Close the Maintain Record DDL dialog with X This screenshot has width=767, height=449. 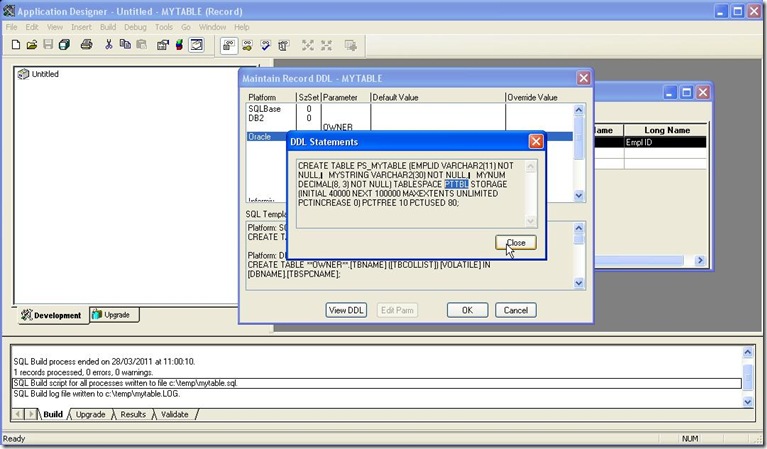[x=583, y=78]
